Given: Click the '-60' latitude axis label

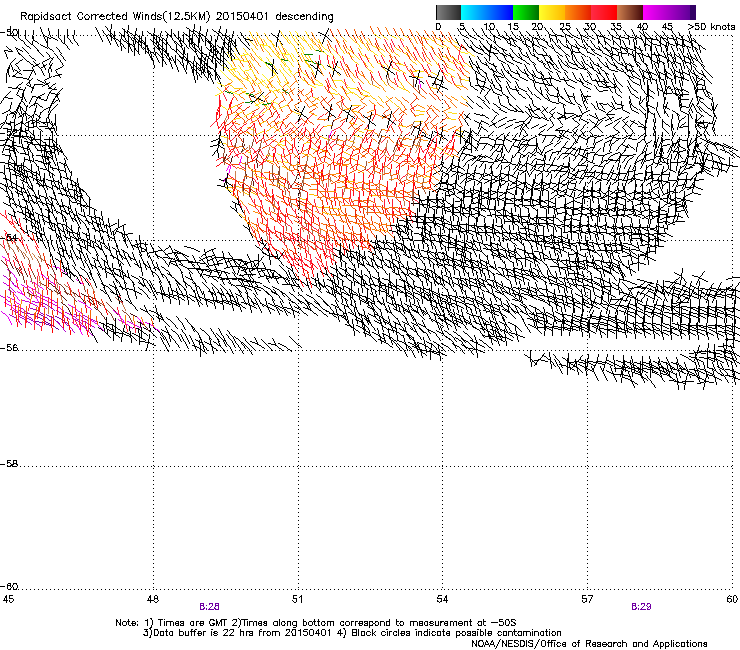Looking at the screenshot, I should coord(9,587).
